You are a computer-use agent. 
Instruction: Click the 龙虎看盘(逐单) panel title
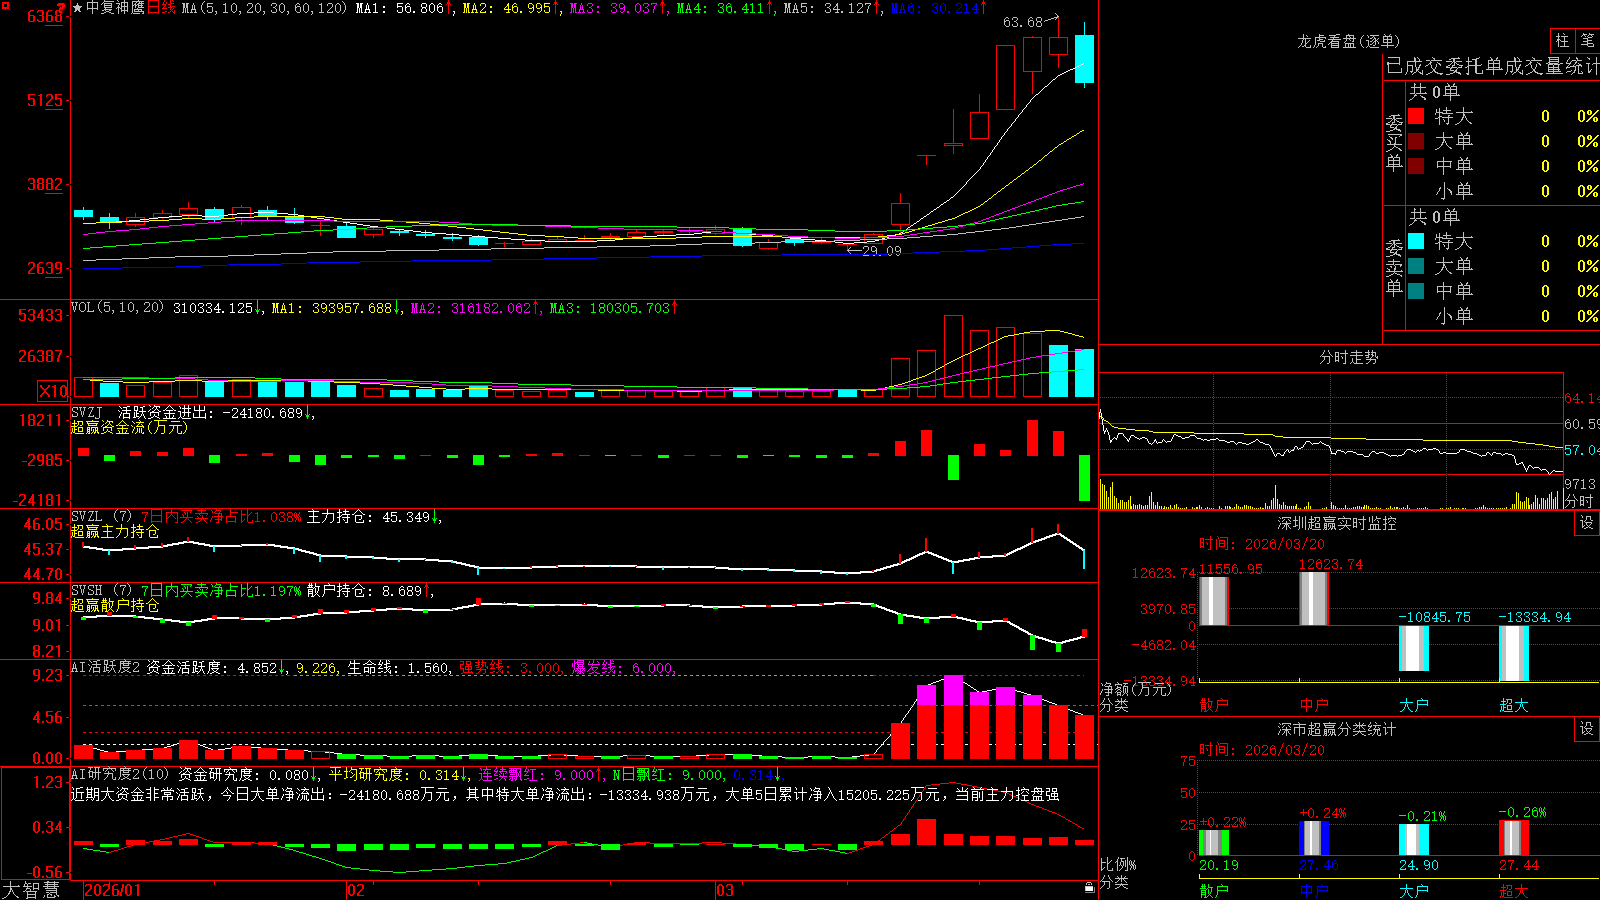pyautogui.click(x=1348, y=42)
